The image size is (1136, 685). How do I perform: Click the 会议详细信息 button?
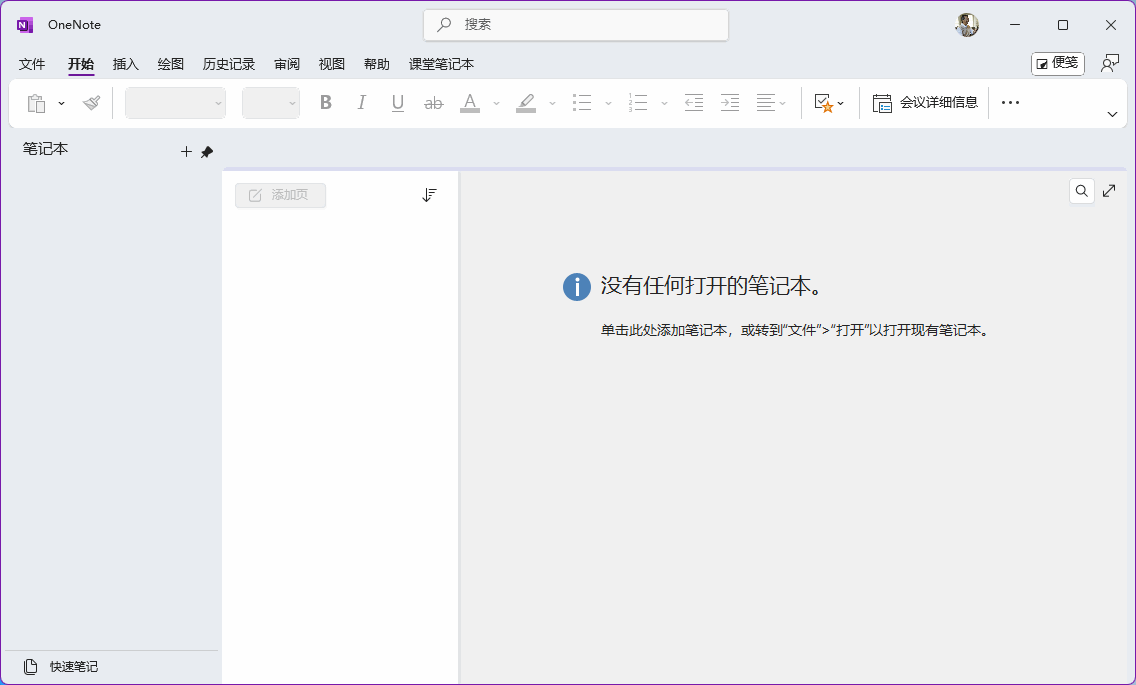pyautogui.click(x=925, y=103)
